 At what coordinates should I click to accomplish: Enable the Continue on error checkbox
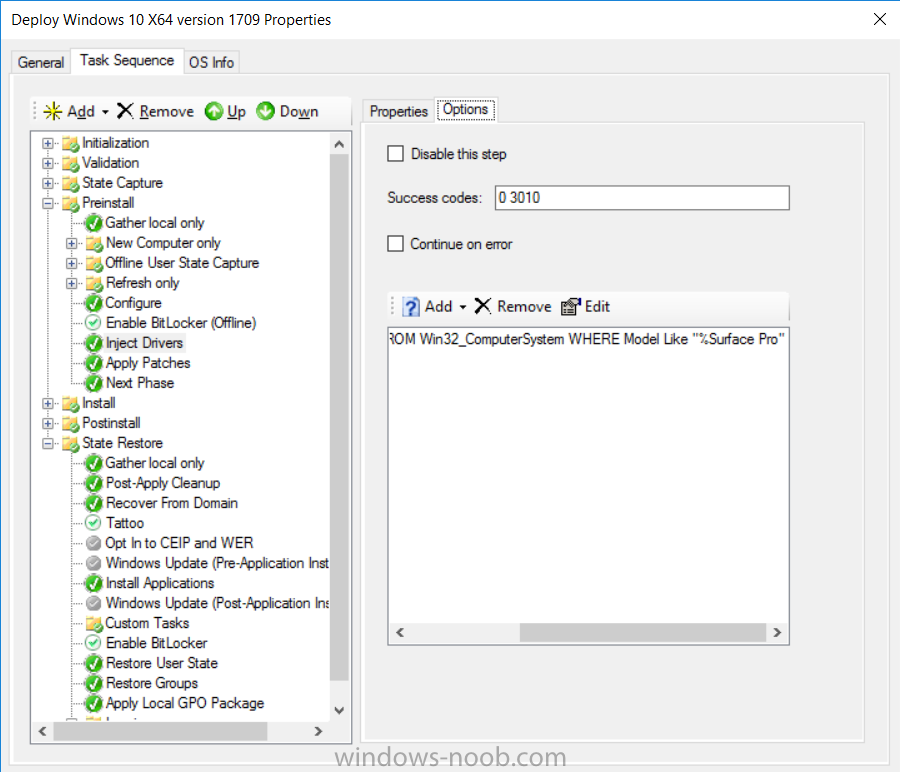[x=395, y=243]
